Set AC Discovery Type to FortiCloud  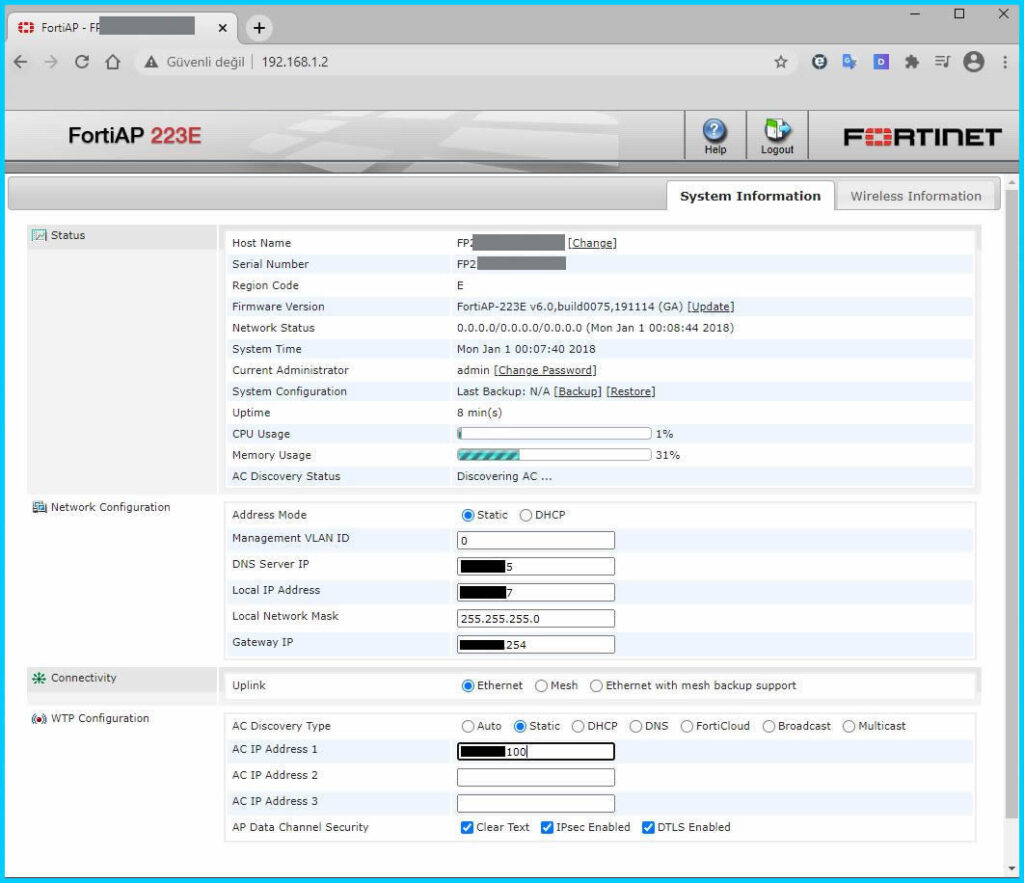pyautogui.click(x=686, y=726)
